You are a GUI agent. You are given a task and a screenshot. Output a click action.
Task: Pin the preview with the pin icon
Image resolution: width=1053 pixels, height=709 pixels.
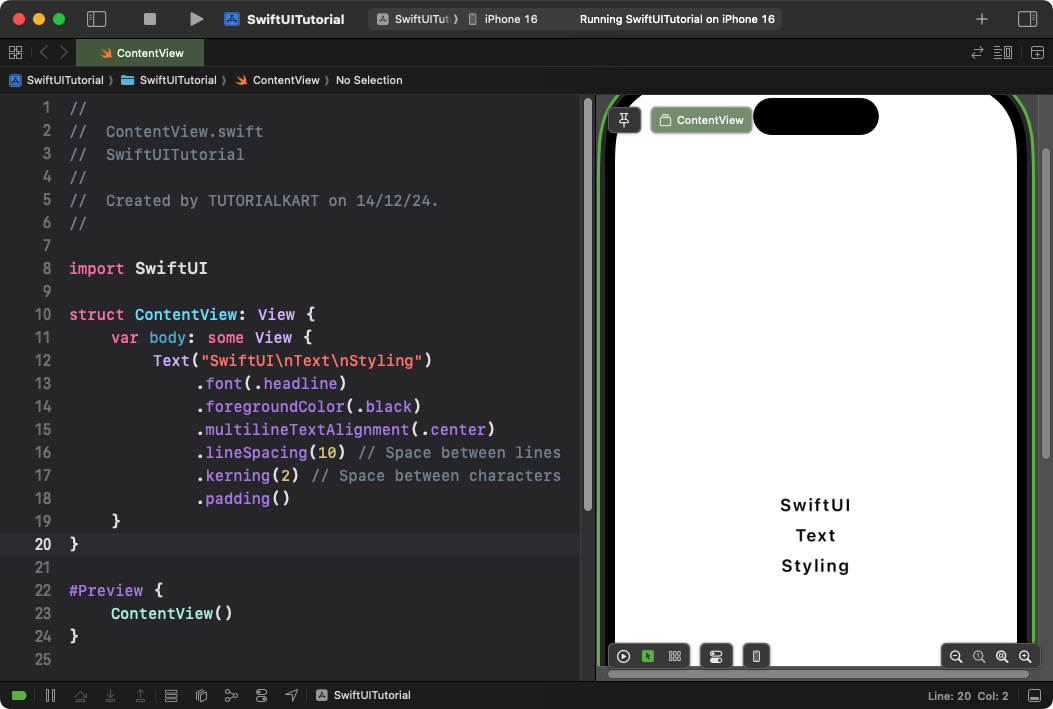coord(624,120)
